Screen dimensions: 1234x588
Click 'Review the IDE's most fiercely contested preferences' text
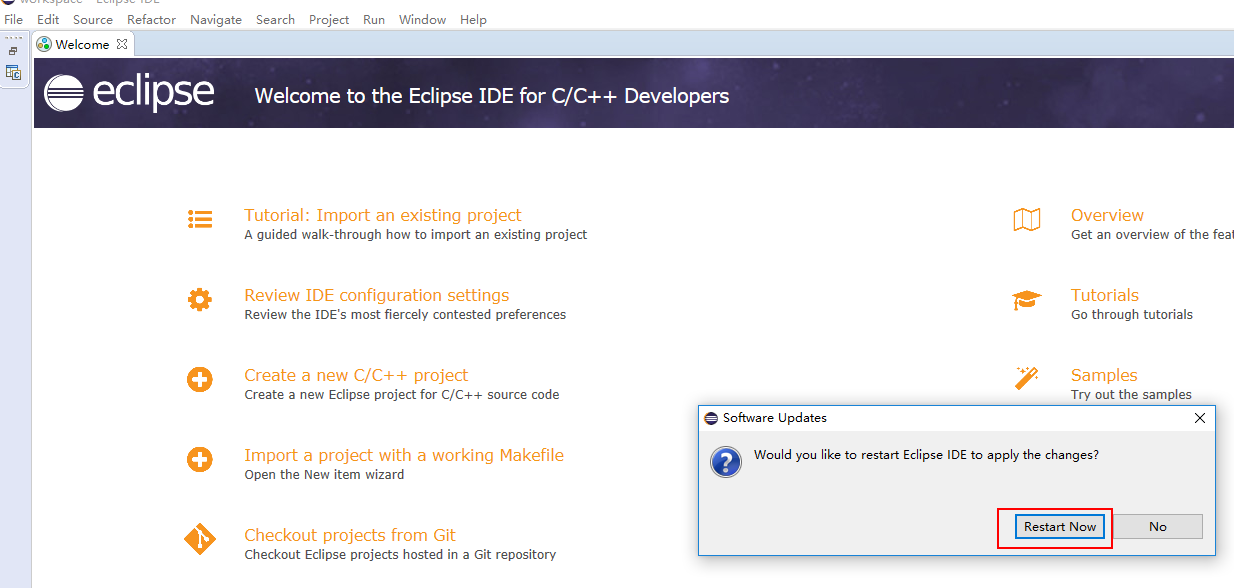[x=405, y=315]
